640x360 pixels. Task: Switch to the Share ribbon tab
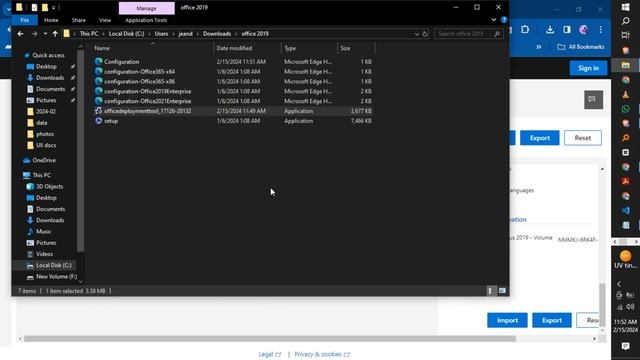pyautogui.click(x=79, y=20)
